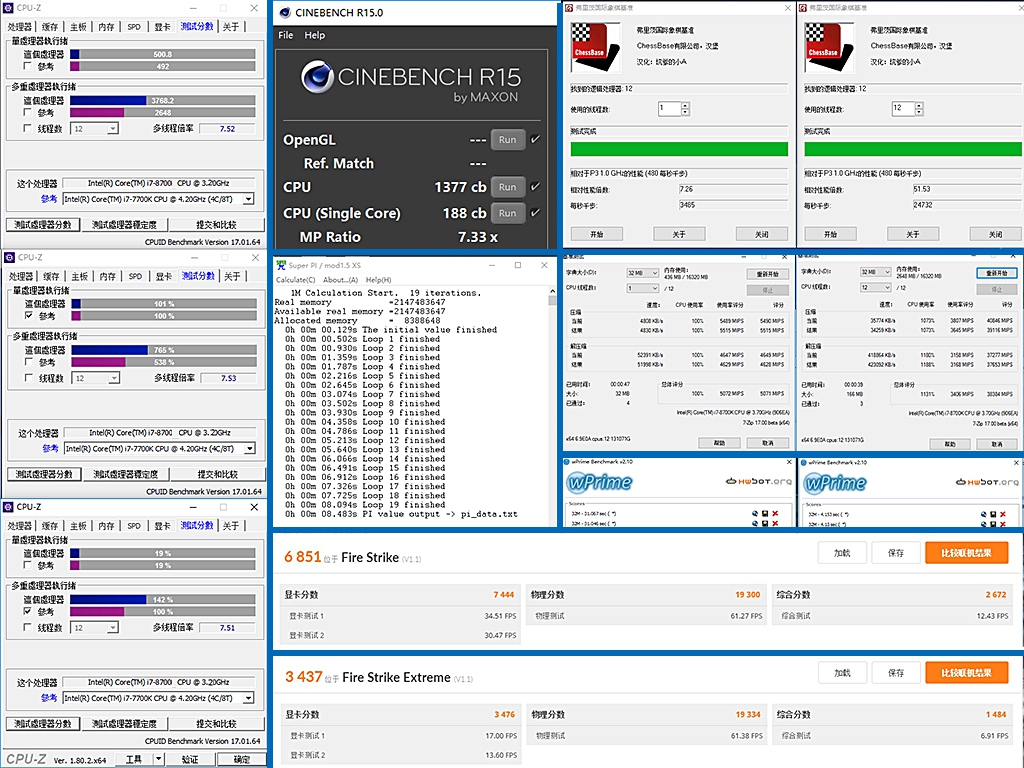The height and width of the screenshot is (768, 1024).
Task: Click the thread count field showing 12 in the Fritz window
Action: [x=904, y=108]
